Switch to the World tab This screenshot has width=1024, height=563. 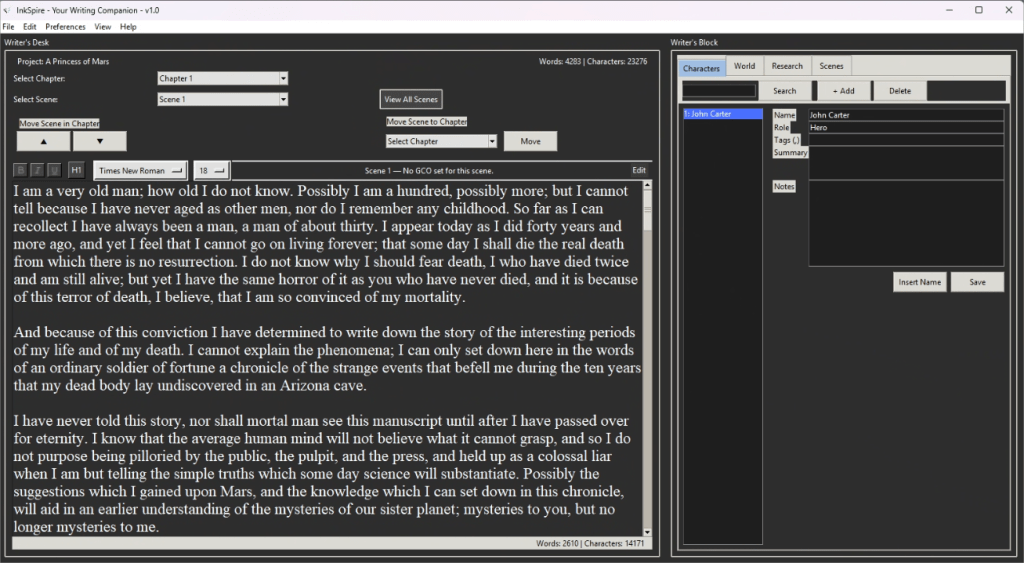pyautogui.click(x=744, y=66)
